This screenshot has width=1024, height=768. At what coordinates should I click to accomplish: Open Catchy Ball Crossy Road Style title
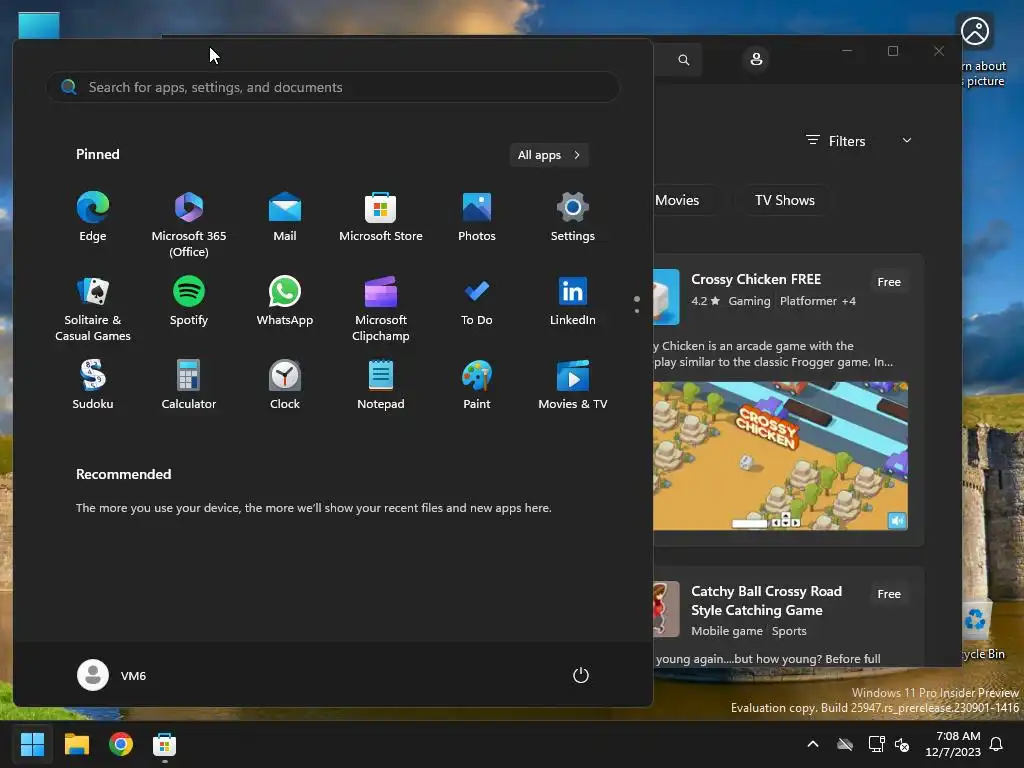(766, 600)
